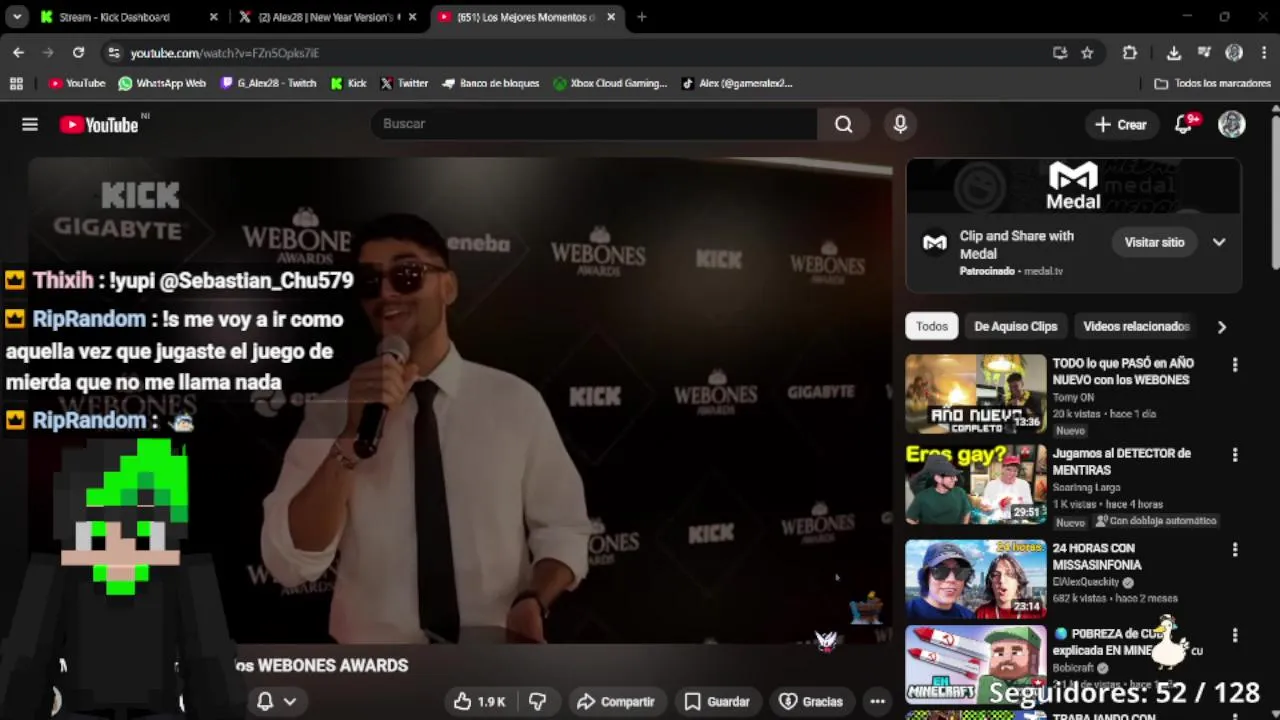Like the video with the thumbs-up
Viewport: 1280px width, 720px height.
tap(480, 702)
